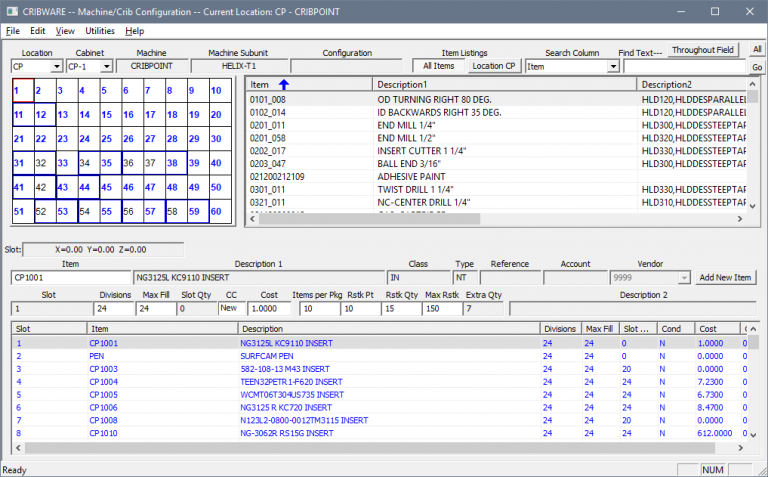Open the Utilities menu
Screen dimensions: 768x477
click(x=100, y=31)
